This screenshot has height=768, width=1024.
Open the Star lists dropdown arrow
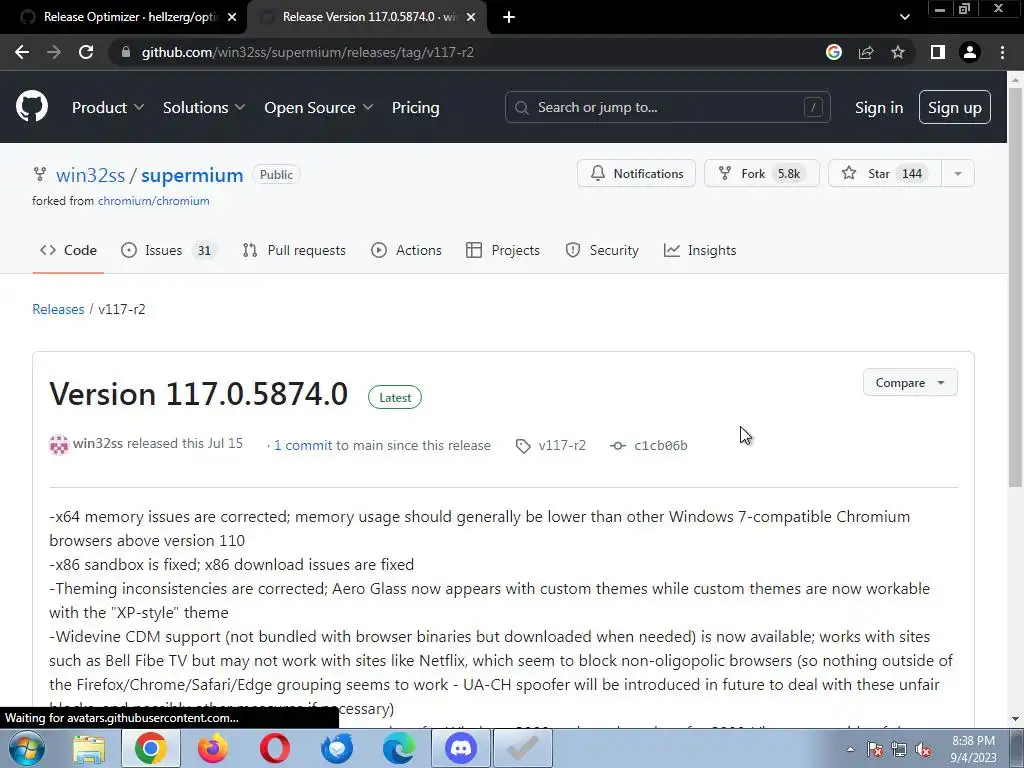tap(957, 174)
